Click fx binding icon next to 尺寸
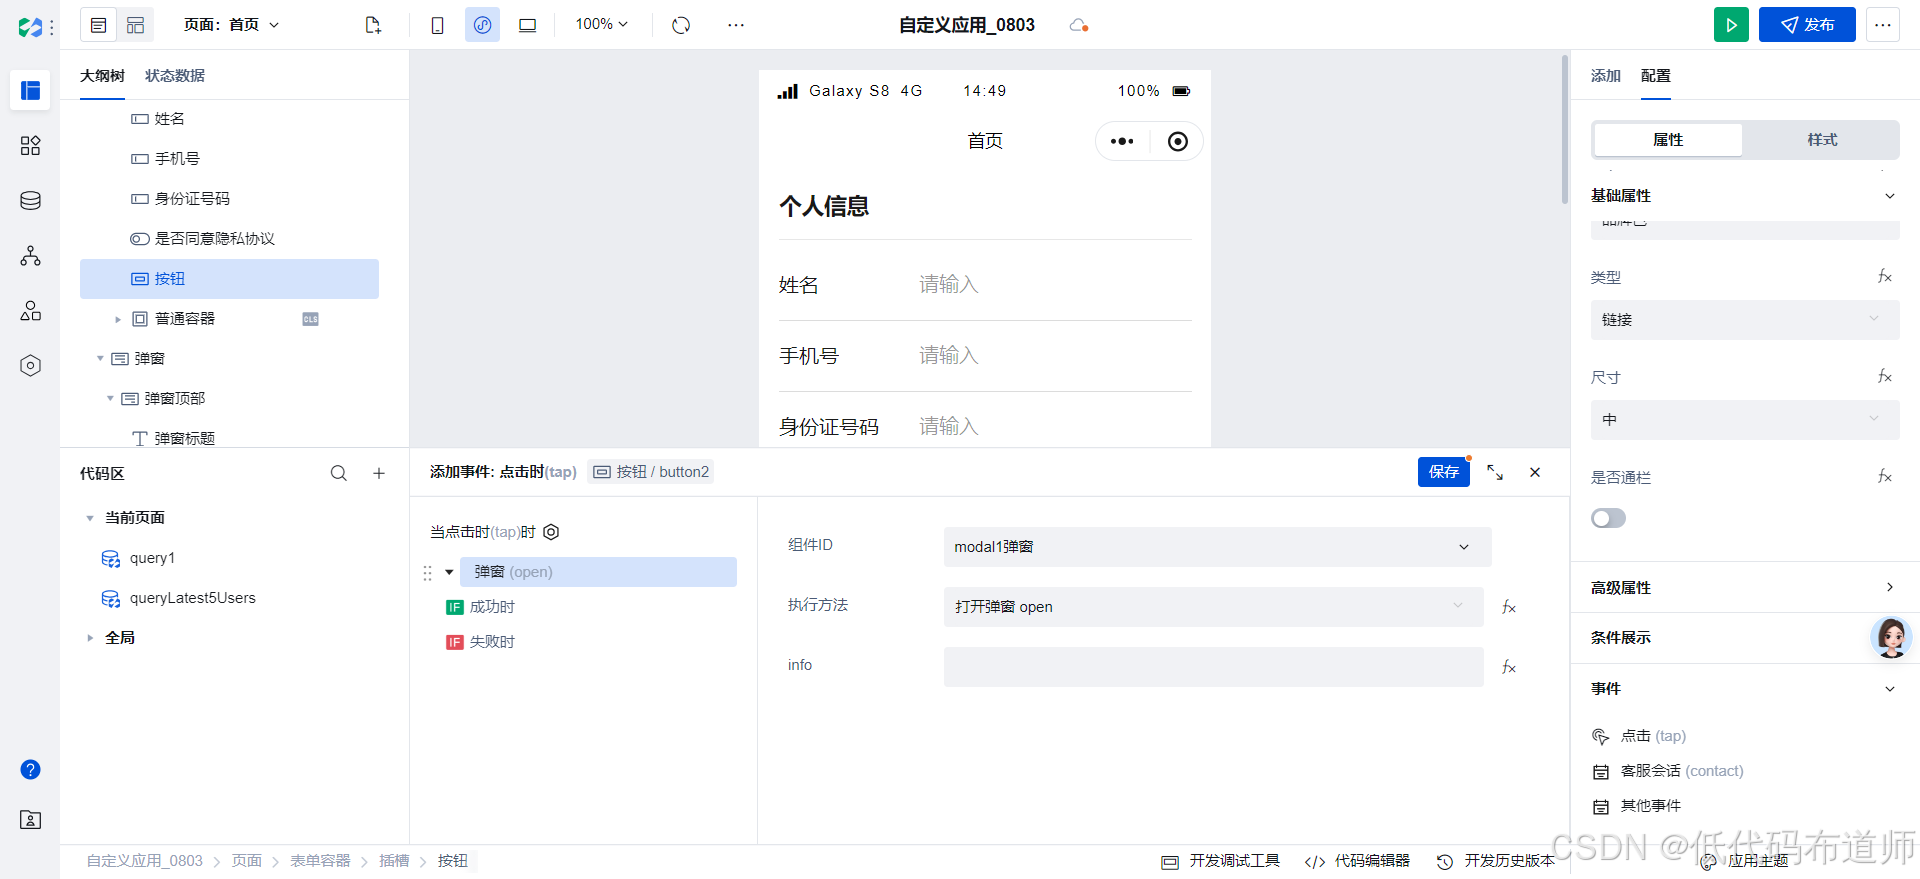The image size is (1920, 879). point(1884,376)
